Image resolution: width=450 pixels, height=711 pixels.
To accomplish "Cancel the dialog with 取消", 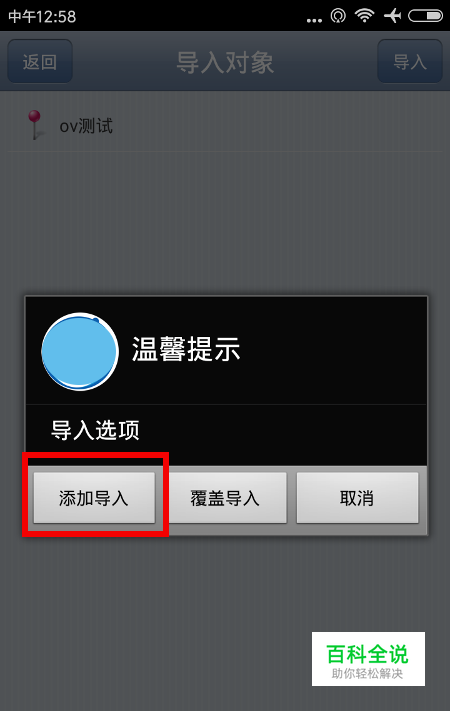I will [x=357, y=498].
